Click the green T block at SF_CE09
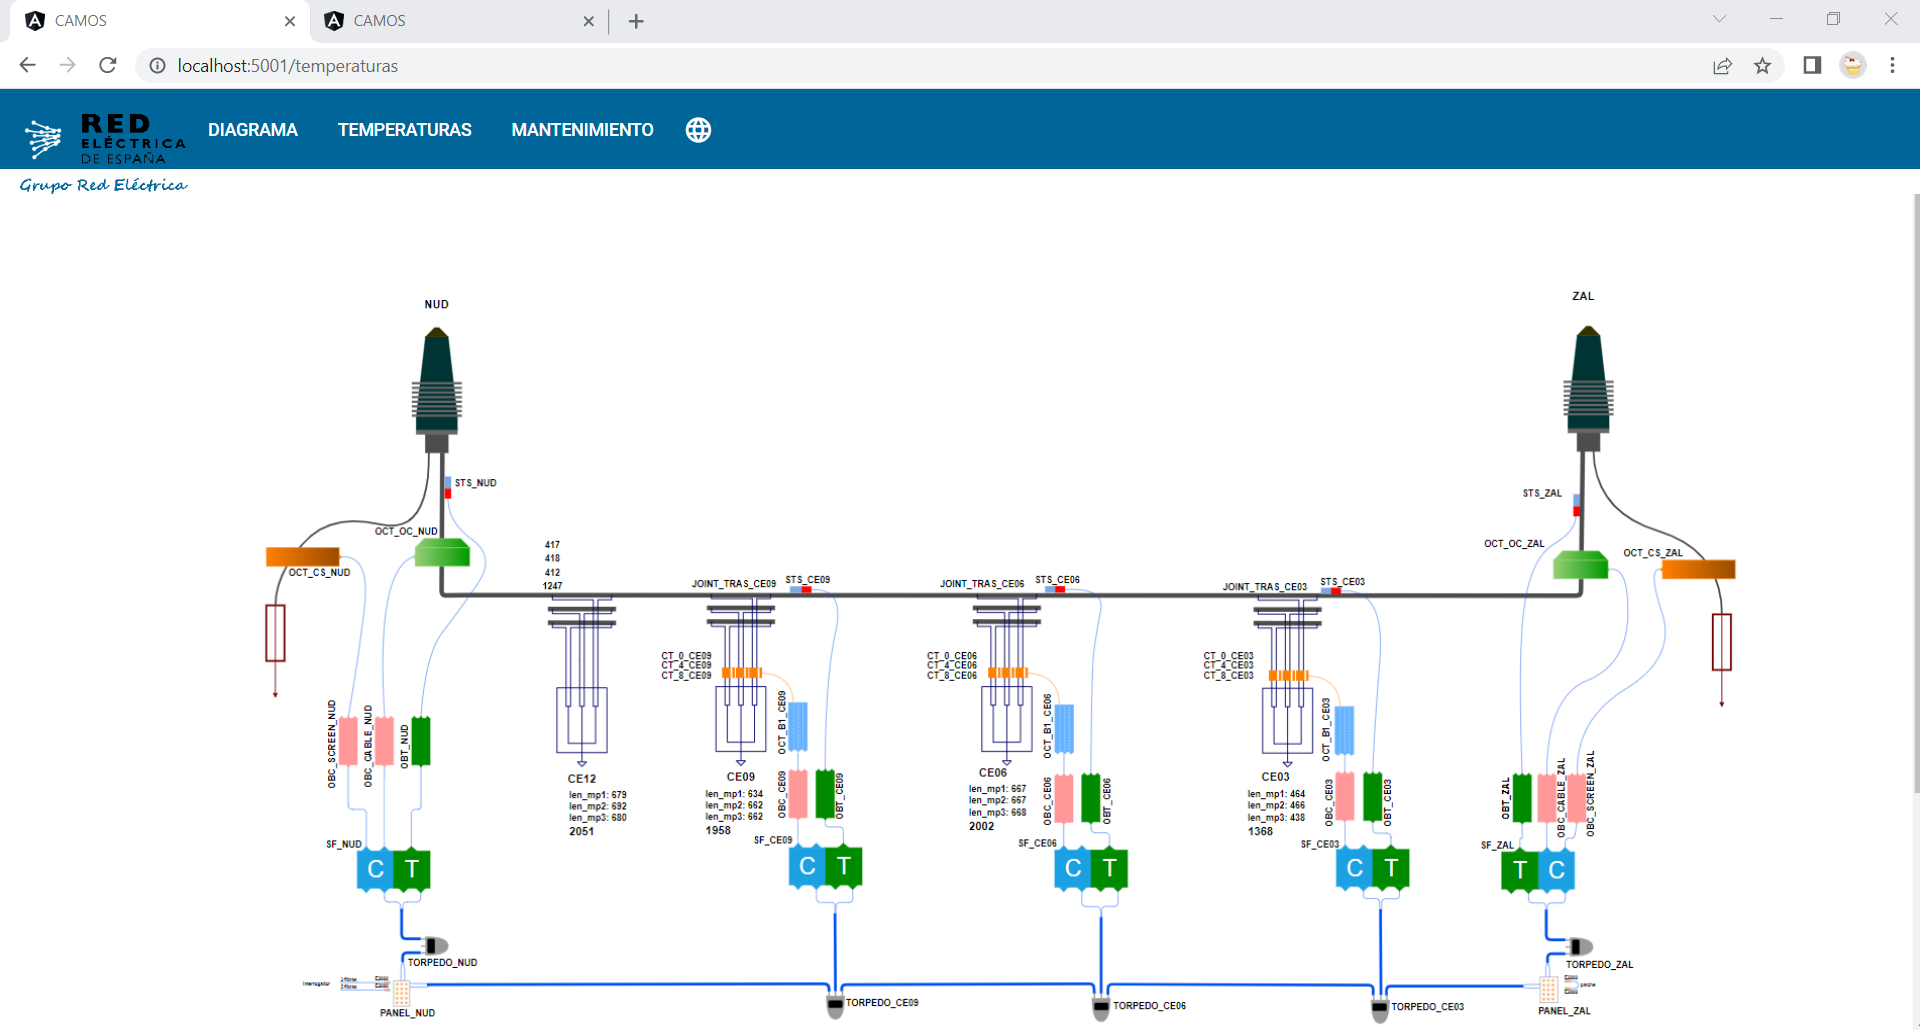This screenshot has height=1030, width=1920. click(x=844, y=866)
